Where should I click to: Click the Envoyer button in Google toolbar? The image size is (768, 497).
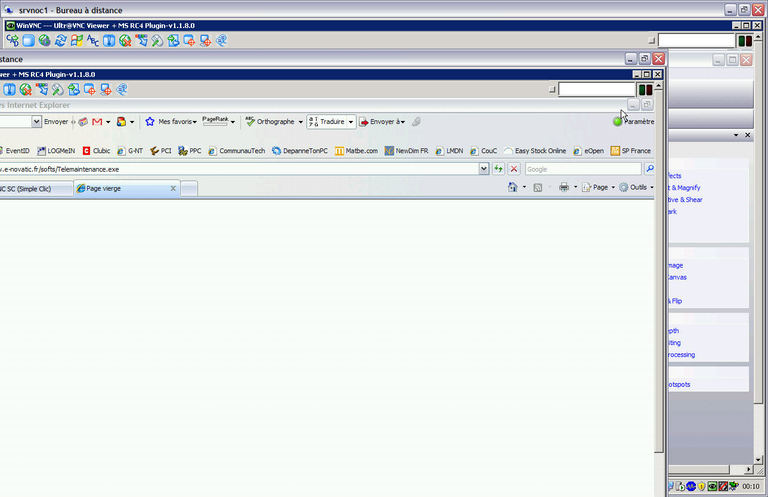[56, 121]
